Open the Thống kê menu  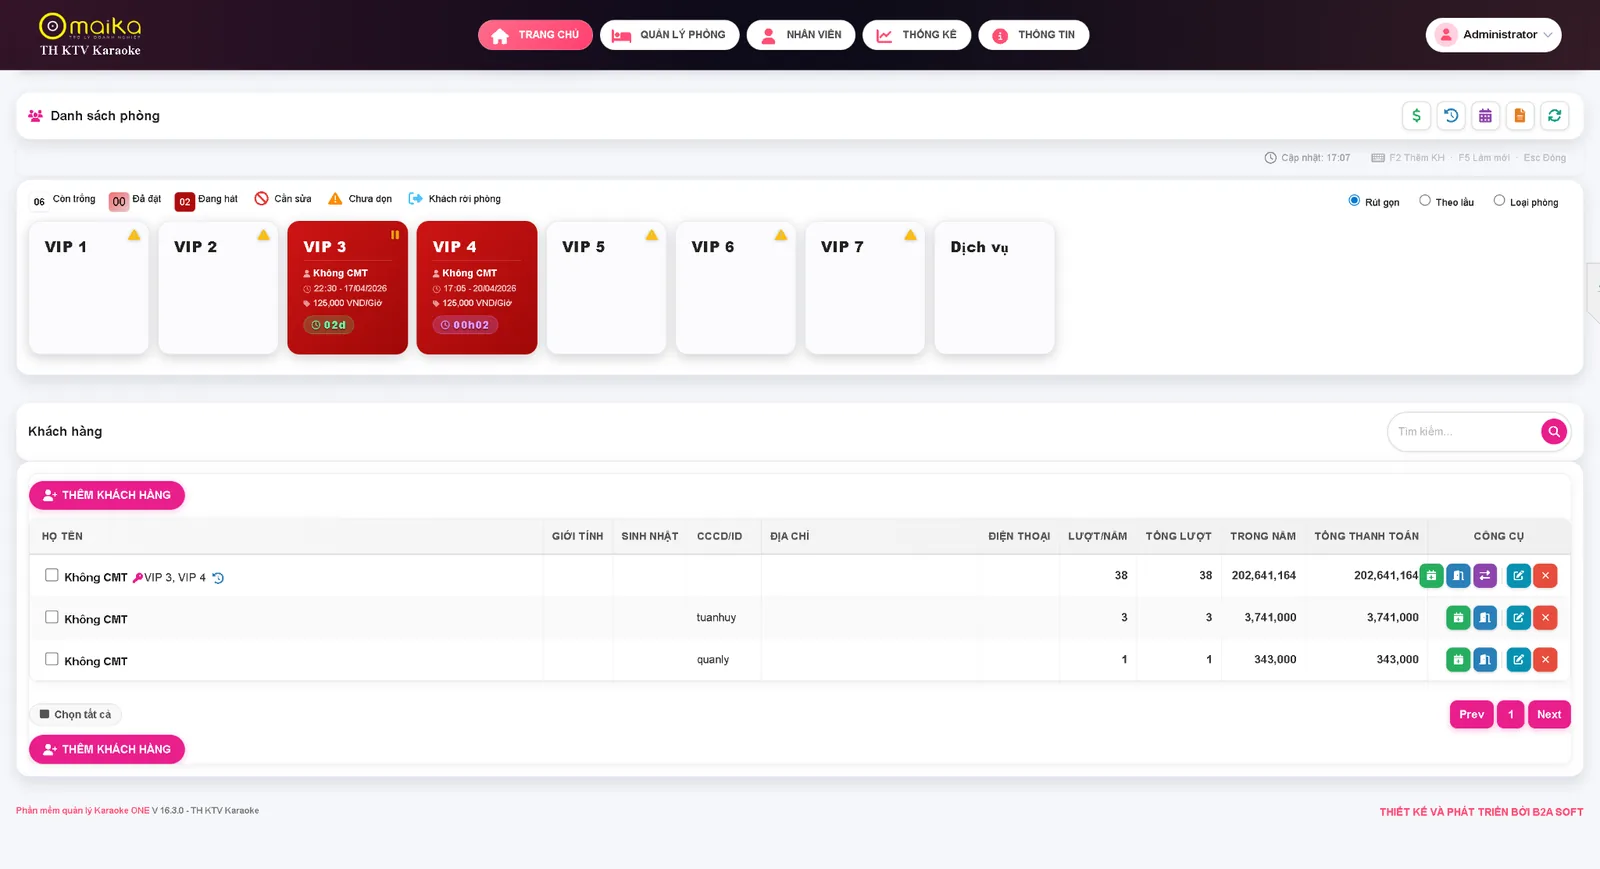coord(916,35)
